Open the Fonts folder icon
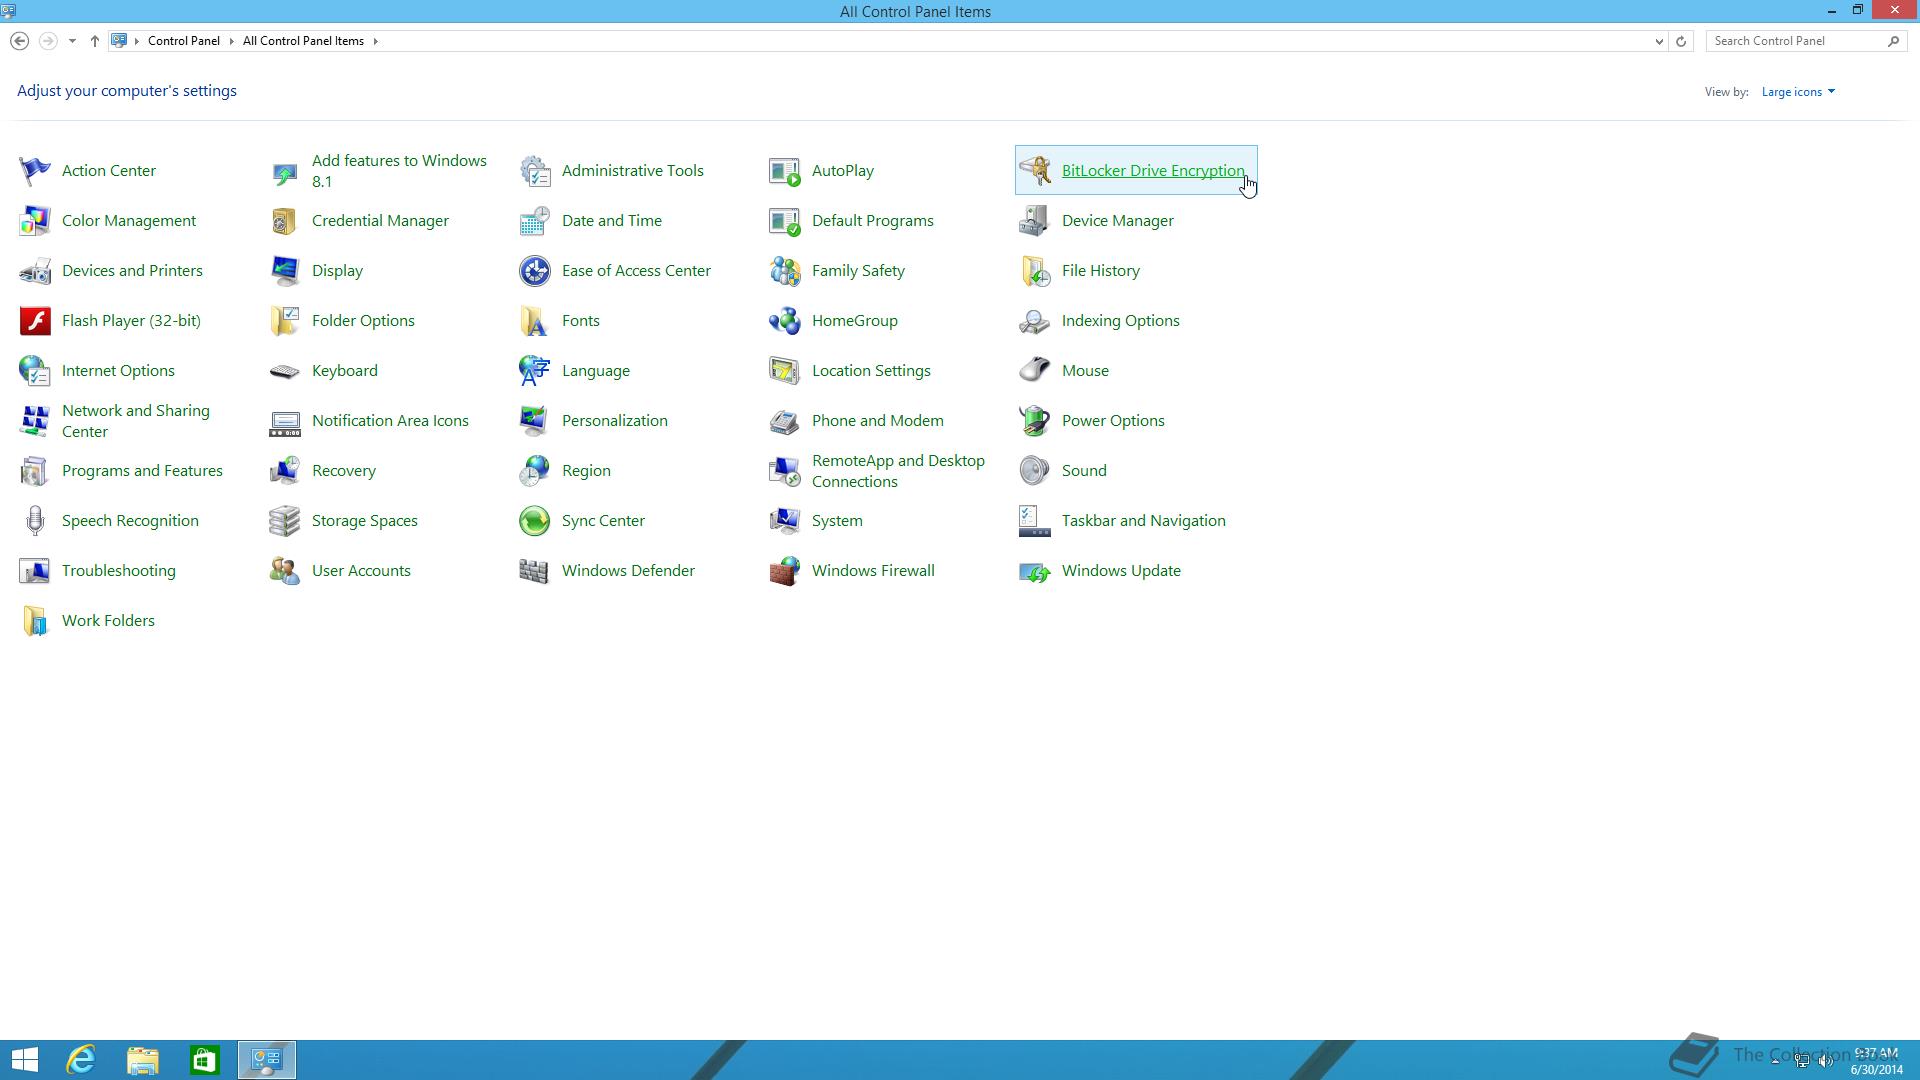This screenshot has width=1920, height=1080. 535,321
